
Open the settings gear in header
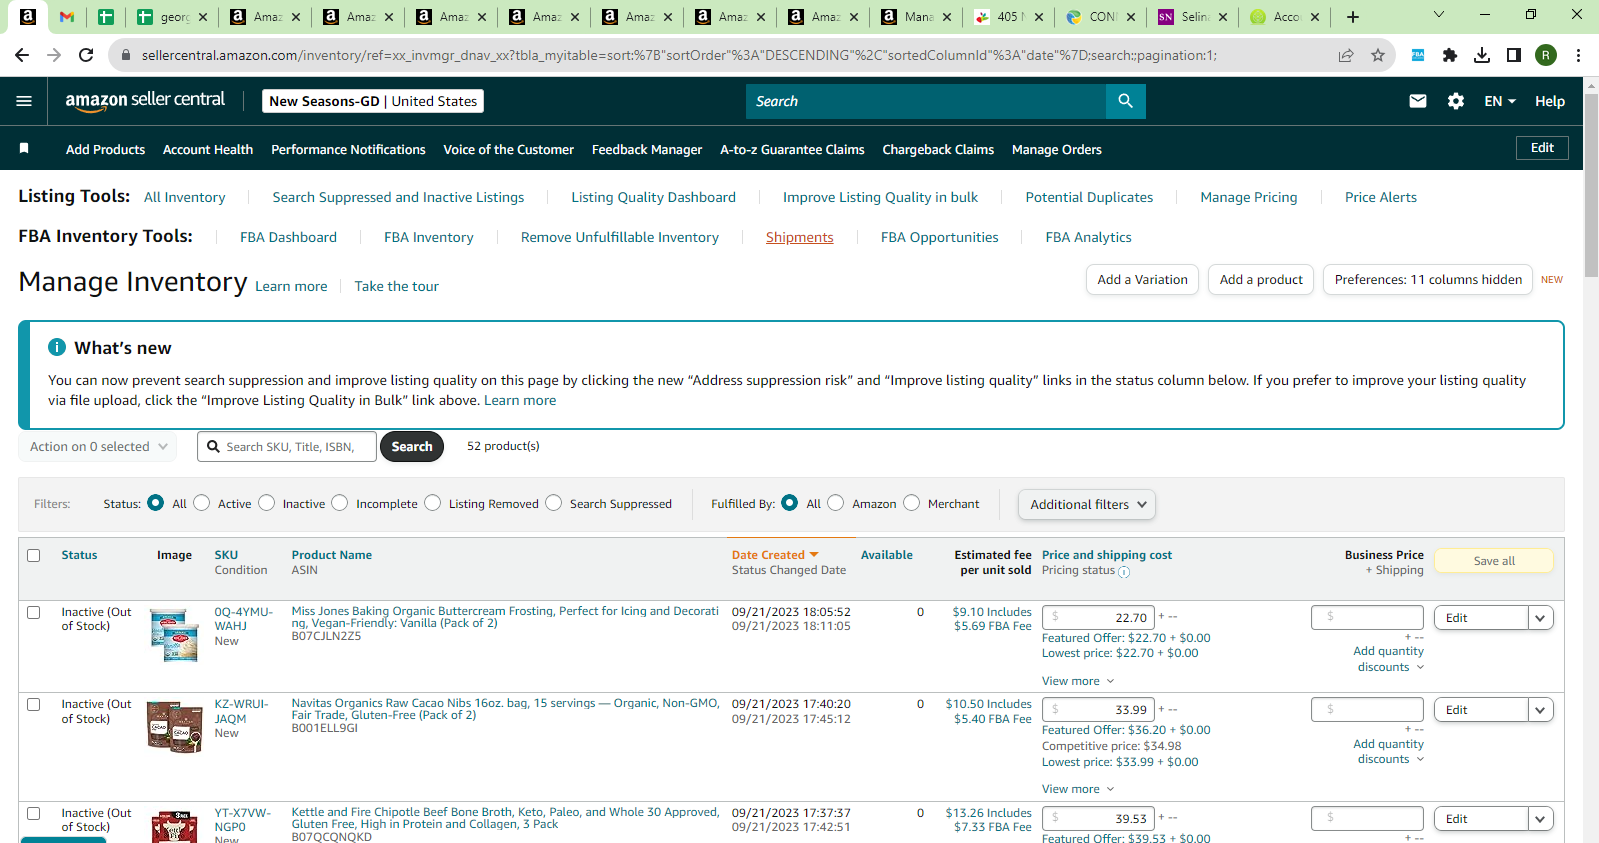coord(1456,101)
